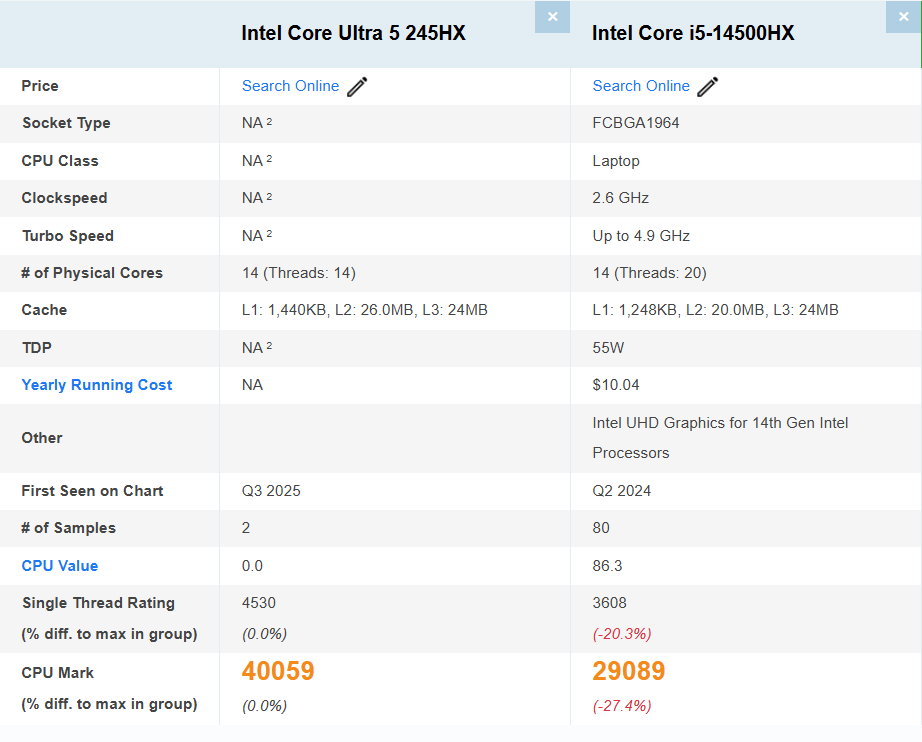Click the Yearly Running Cost label link
This screenshot has width=922, height=742.
pos(96,385)
